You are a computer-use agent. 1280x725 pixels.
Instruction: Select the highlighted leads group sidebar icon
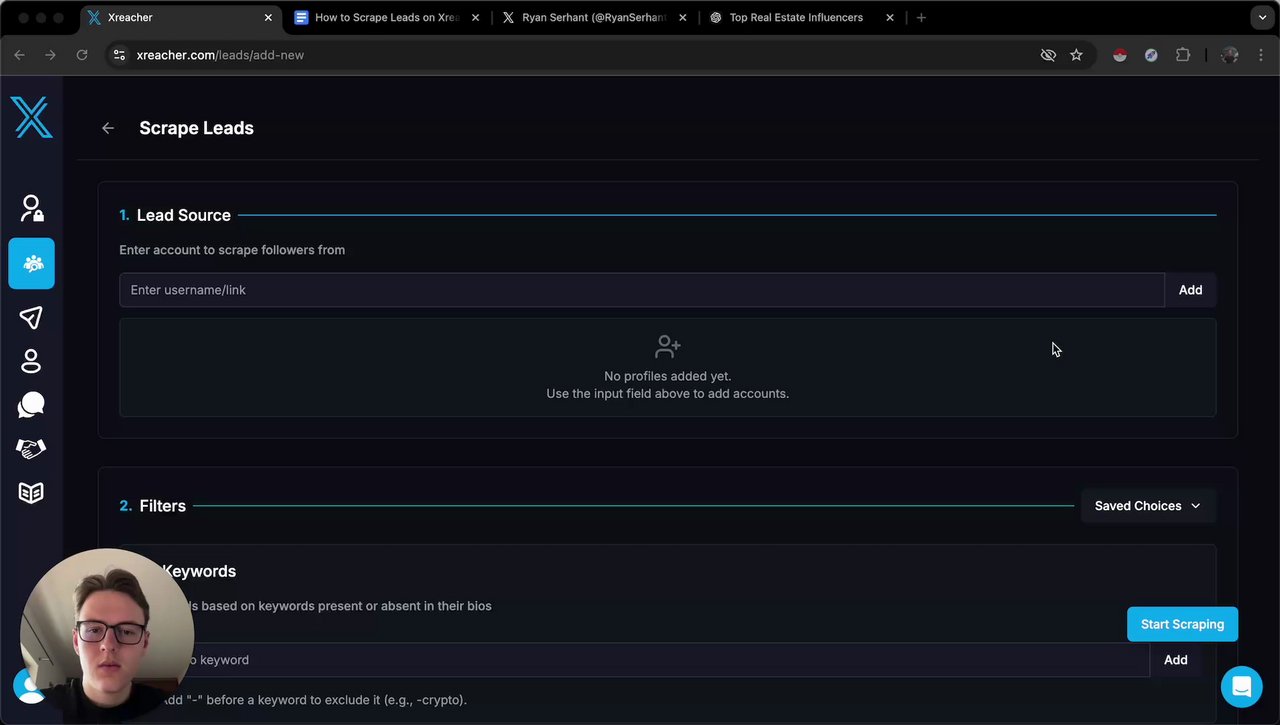[32, 264]
